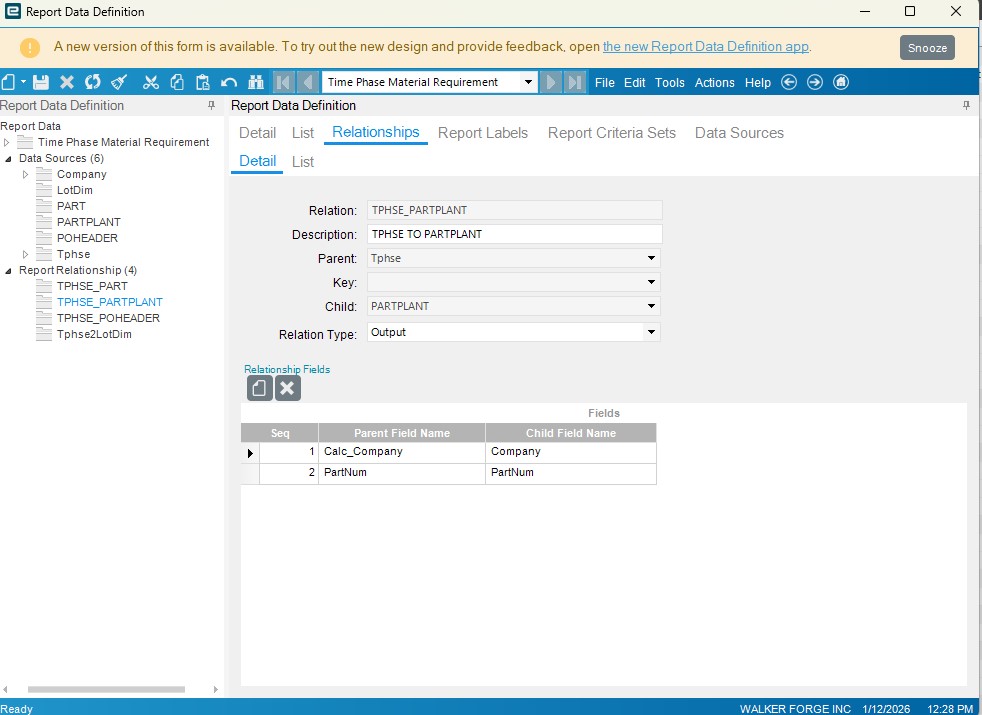
Task: Open Search with the binoculars icon
Action: tap(255, 82)
